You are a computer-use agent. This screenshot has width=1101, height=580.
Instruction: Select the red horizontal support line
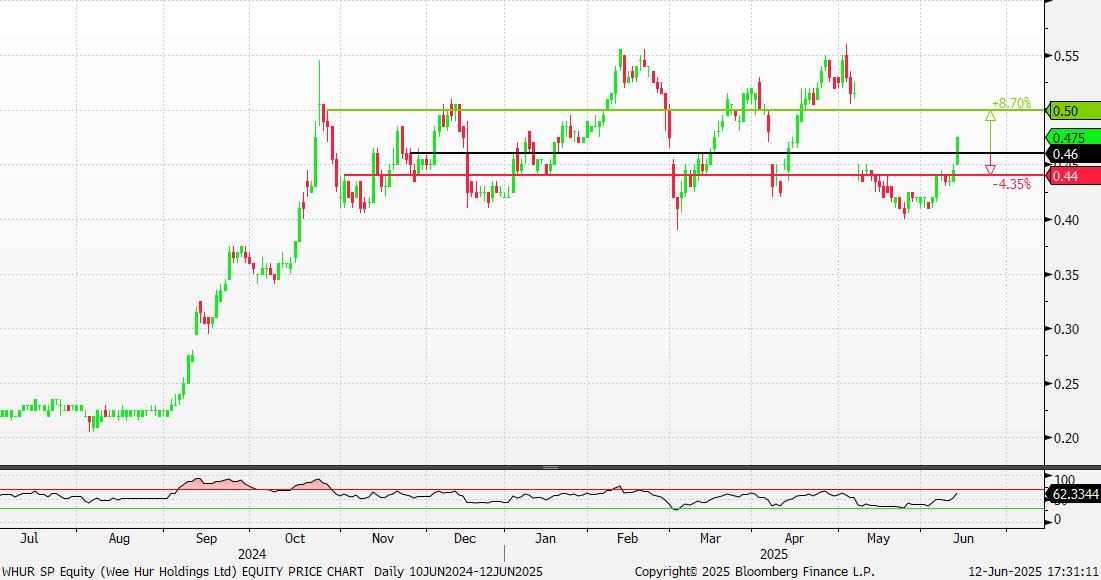click(x=695, y=175)
